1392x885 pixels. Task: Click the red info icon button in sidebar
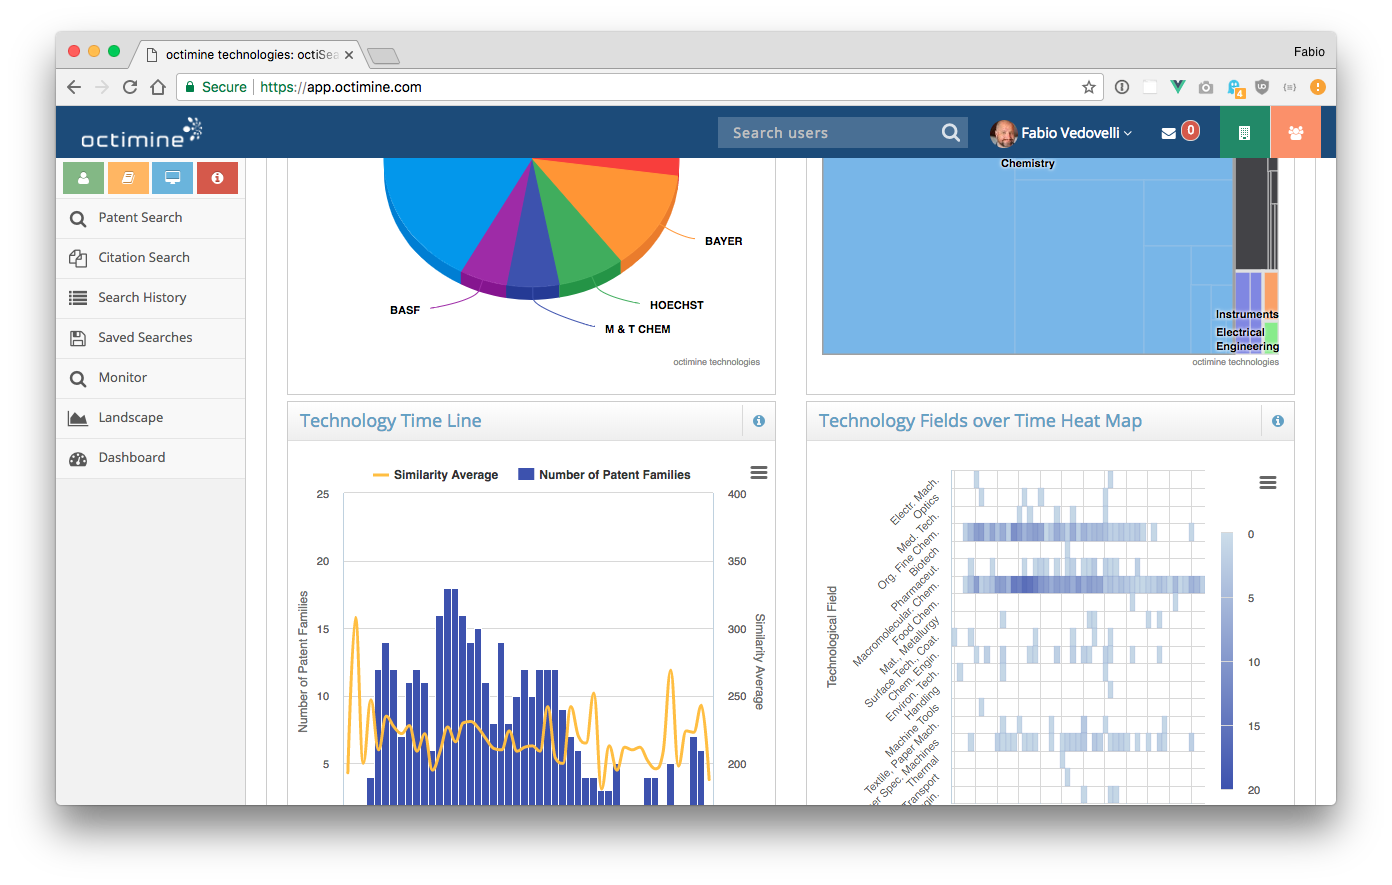(x=217, y=178)
